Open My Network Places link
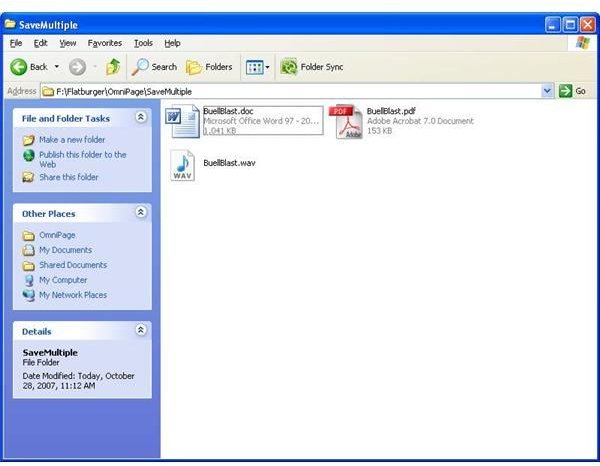The width and height of the screenshot is (600, 466). pyautogui.click(x=73, y=295)
